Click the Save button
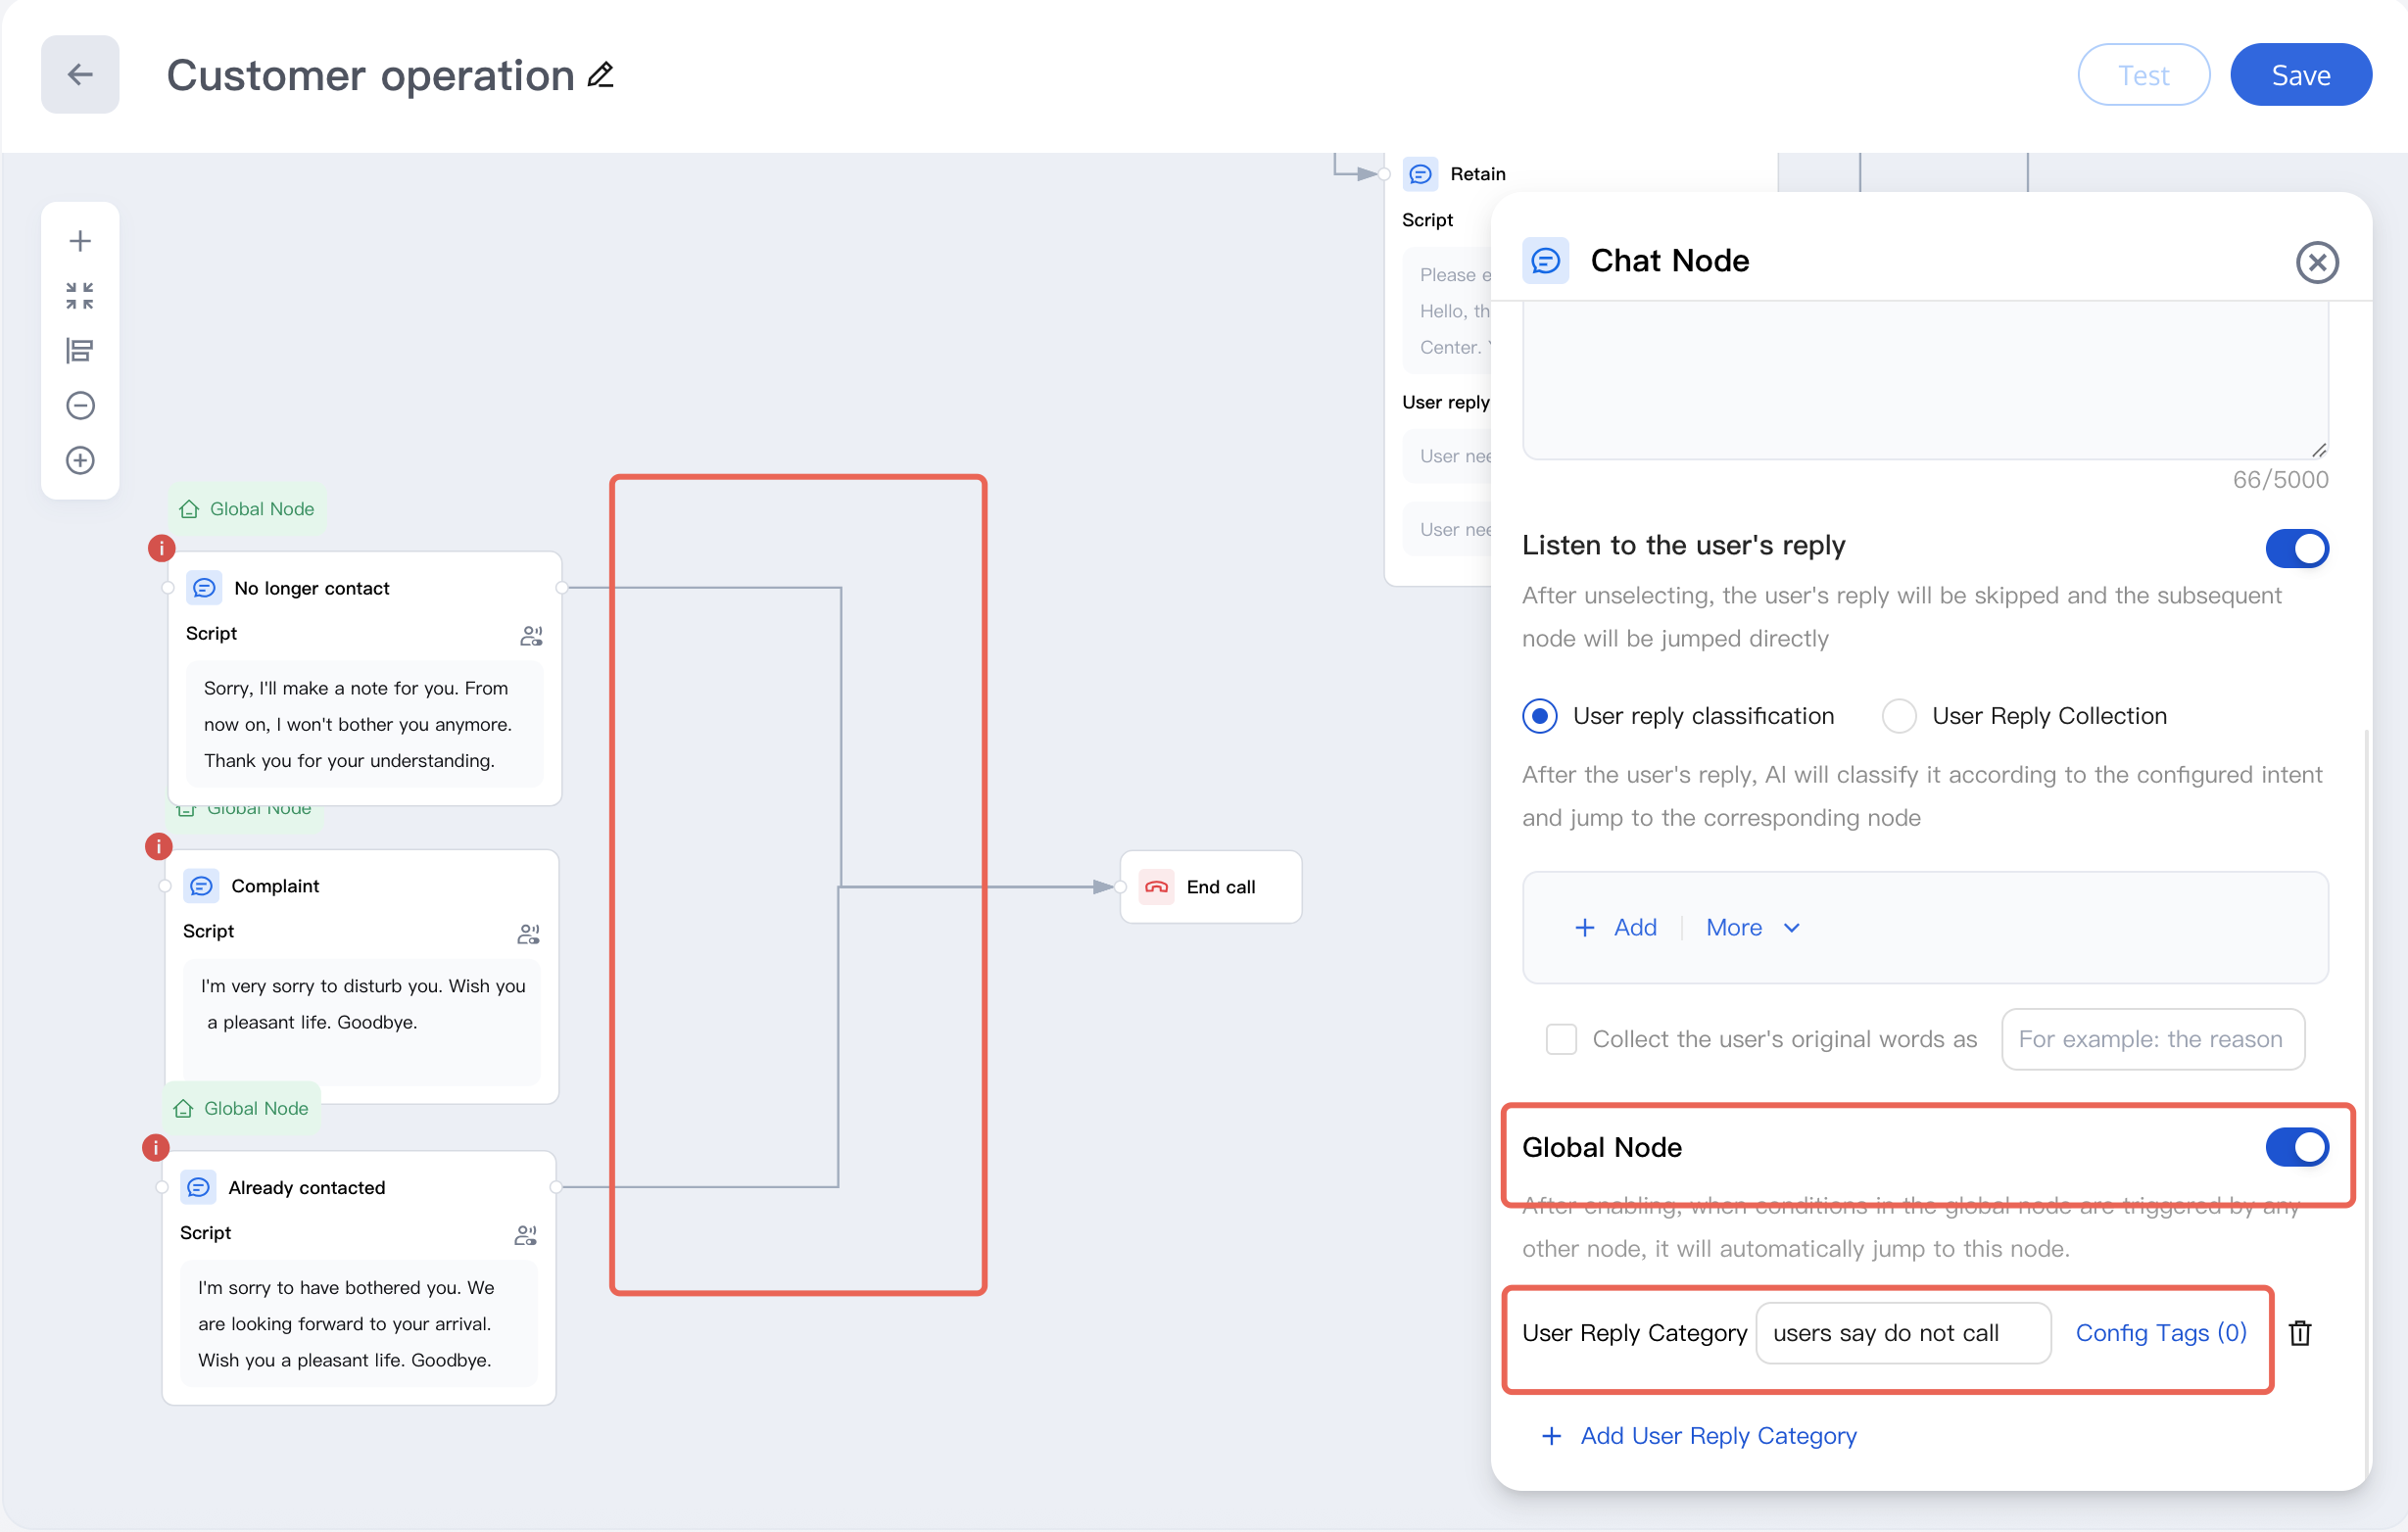 point(2299,75)
